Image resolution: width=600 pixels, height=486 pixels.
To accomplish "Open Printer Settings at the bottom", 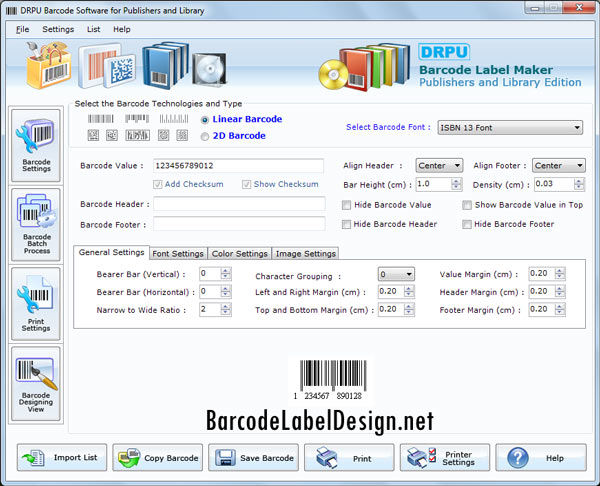I will [445, 458].
